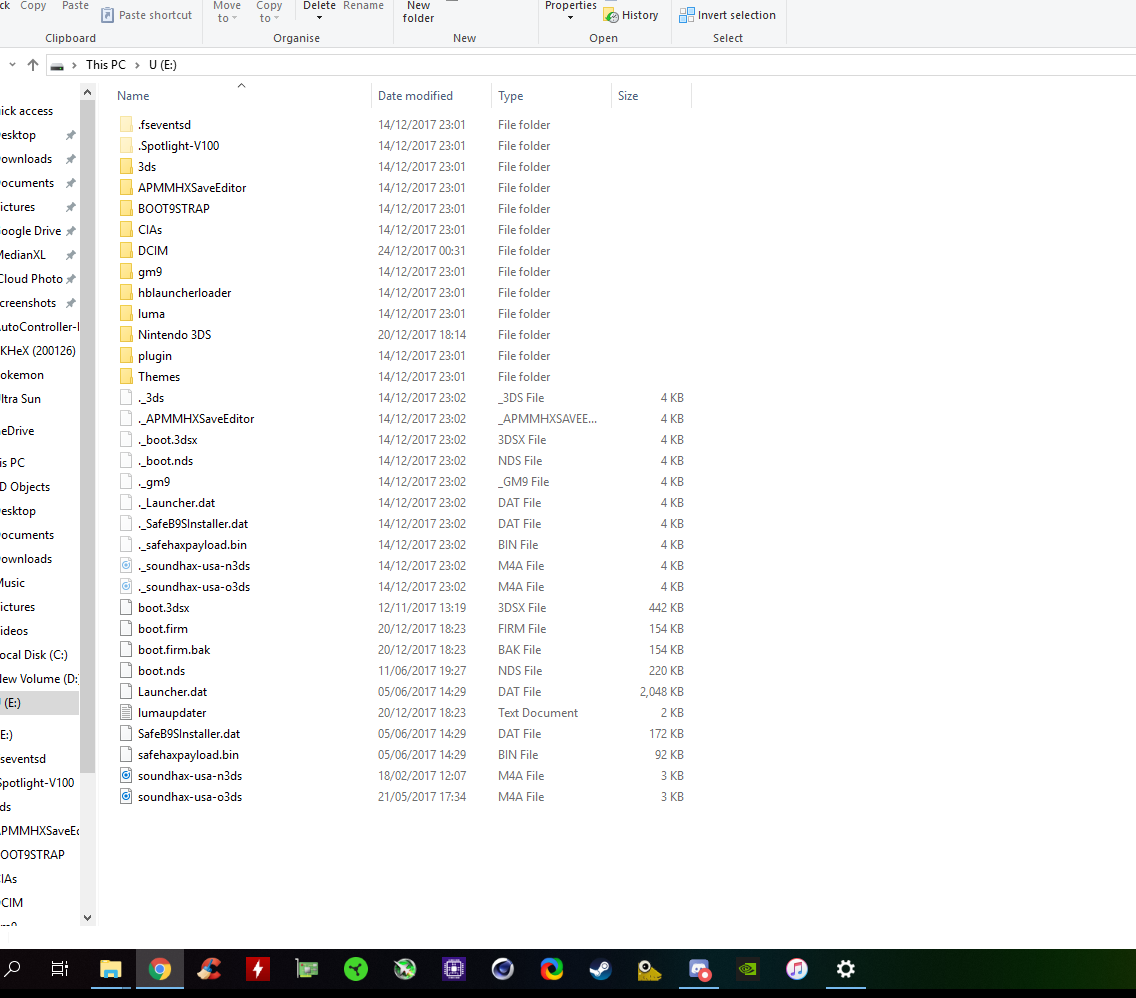Click U (E:) in address bar
The width and height of the screenshot is (1136, 998).
[x=163, y=64]
